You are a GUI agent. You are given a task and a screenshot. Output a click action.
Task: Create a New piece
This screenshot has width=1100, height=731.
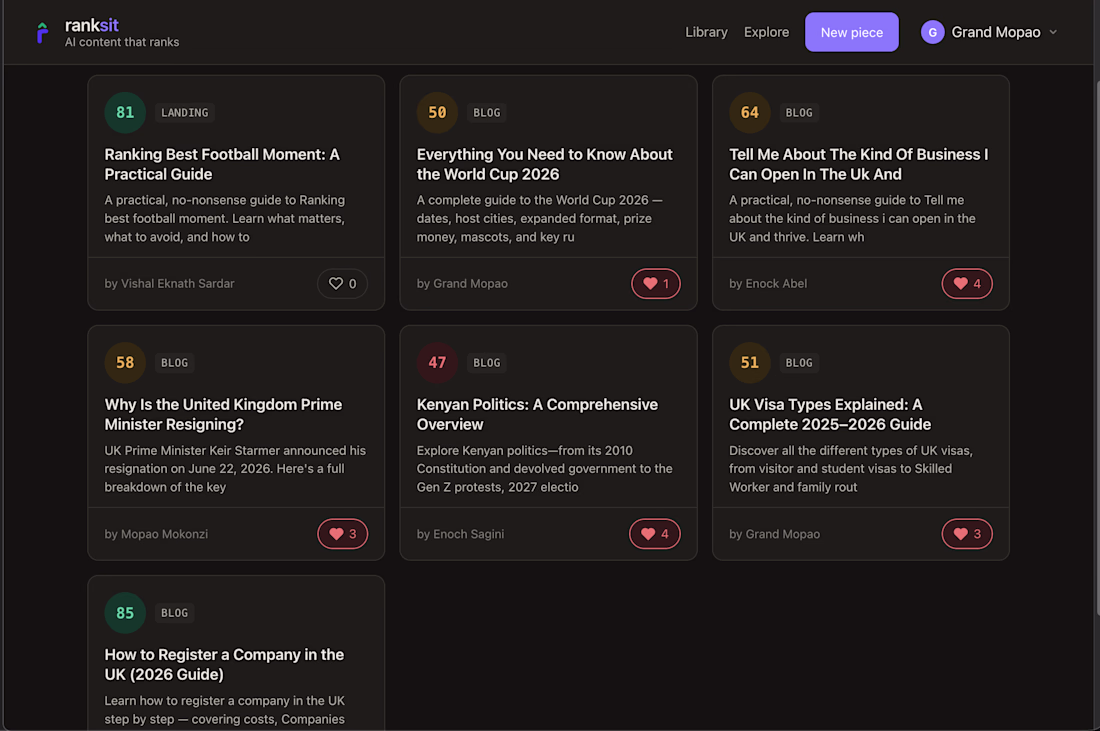[x=852, y=32]
